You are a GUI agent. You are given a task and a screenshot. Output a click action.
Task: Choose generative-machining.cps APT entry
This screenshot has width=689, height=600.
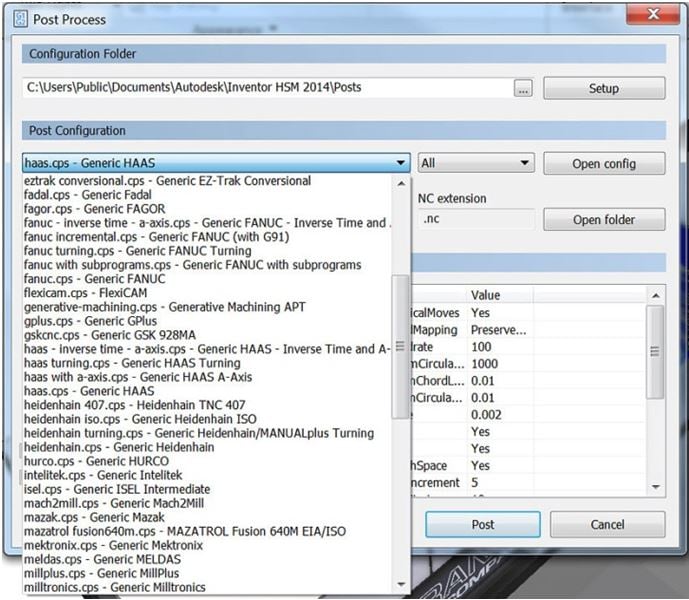click(x=207, y=307)
